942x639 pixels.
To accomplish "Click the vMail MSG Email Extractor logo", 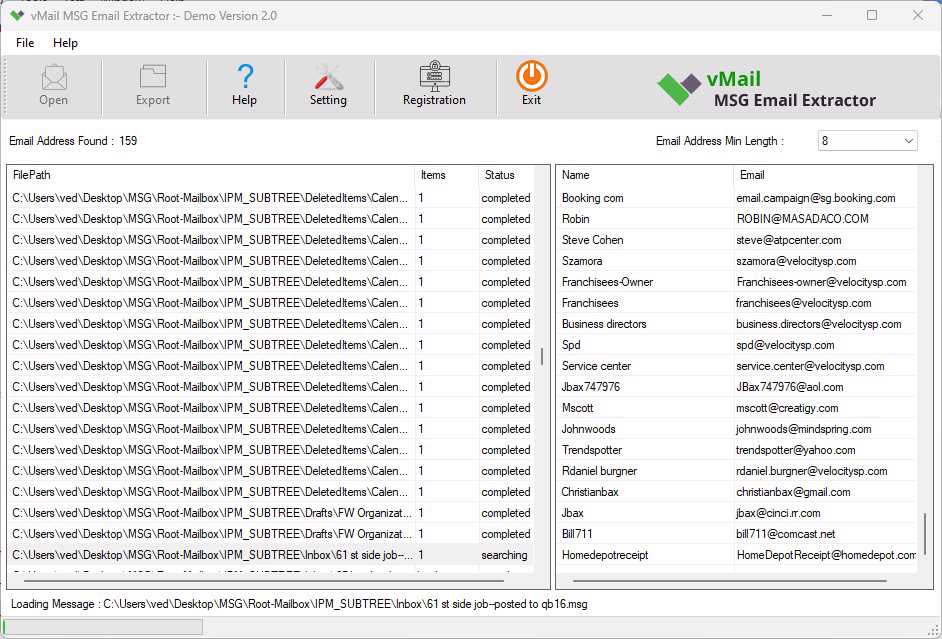I will (x=767, y=89).
